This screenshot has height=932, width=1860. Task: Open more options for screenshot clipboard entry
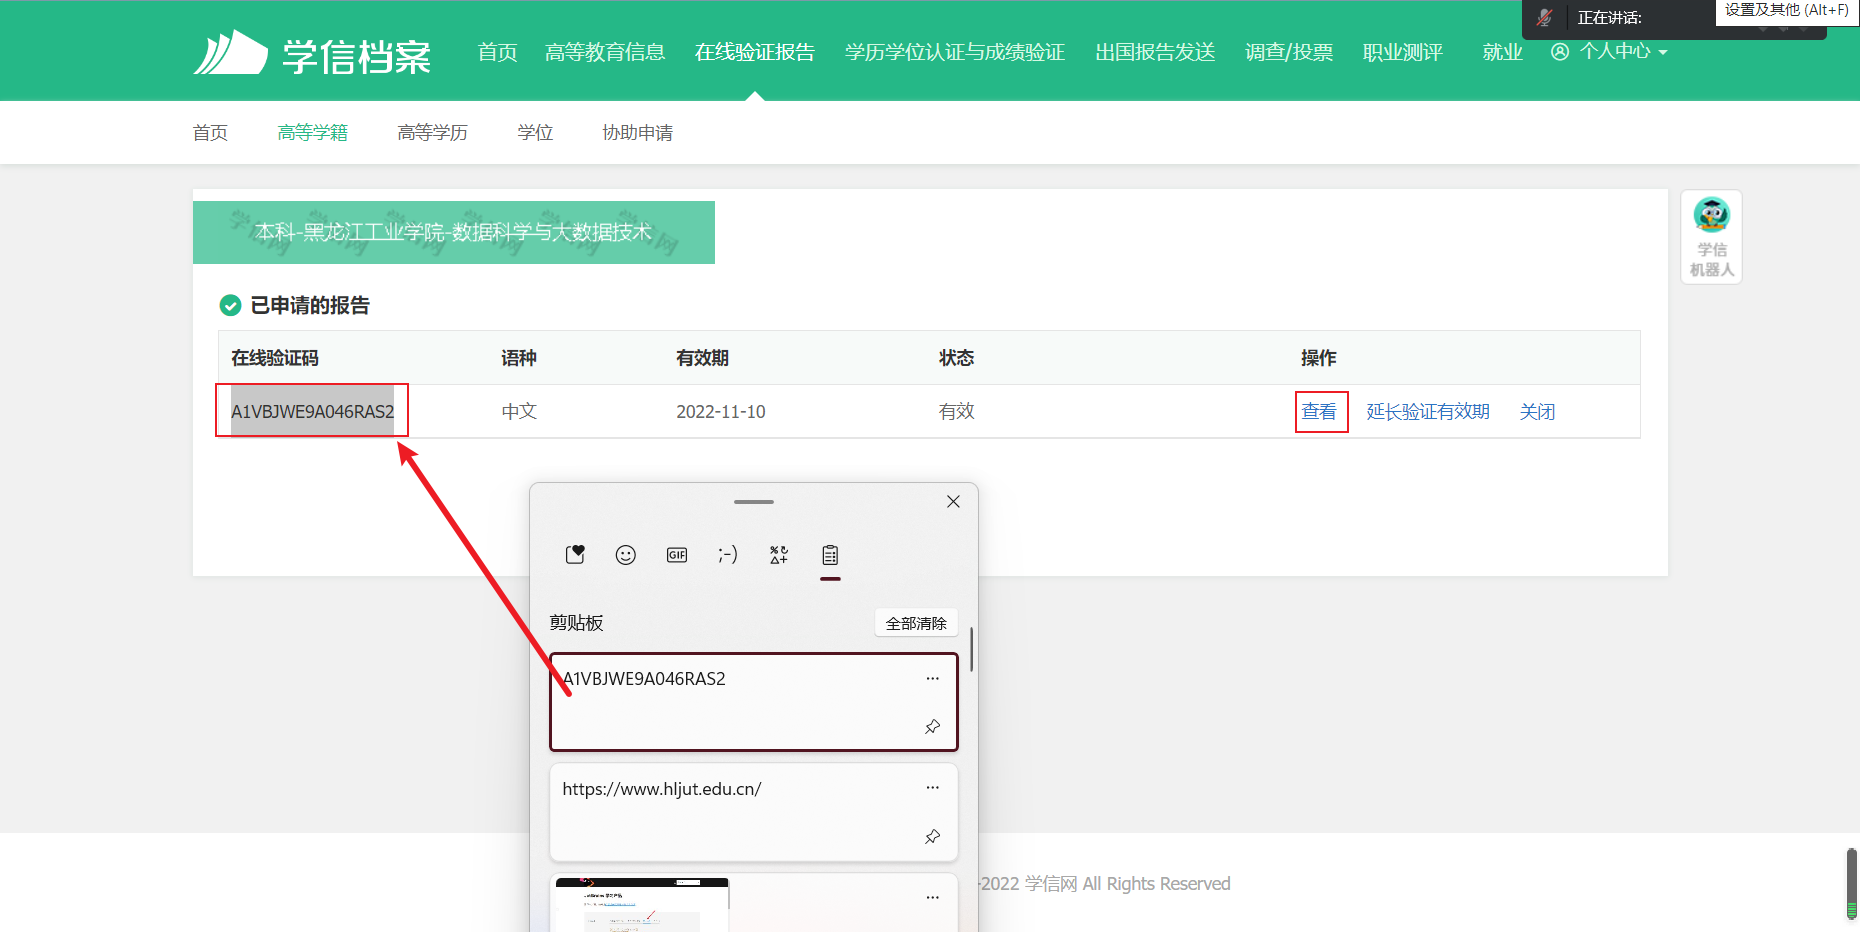(932, 898)
